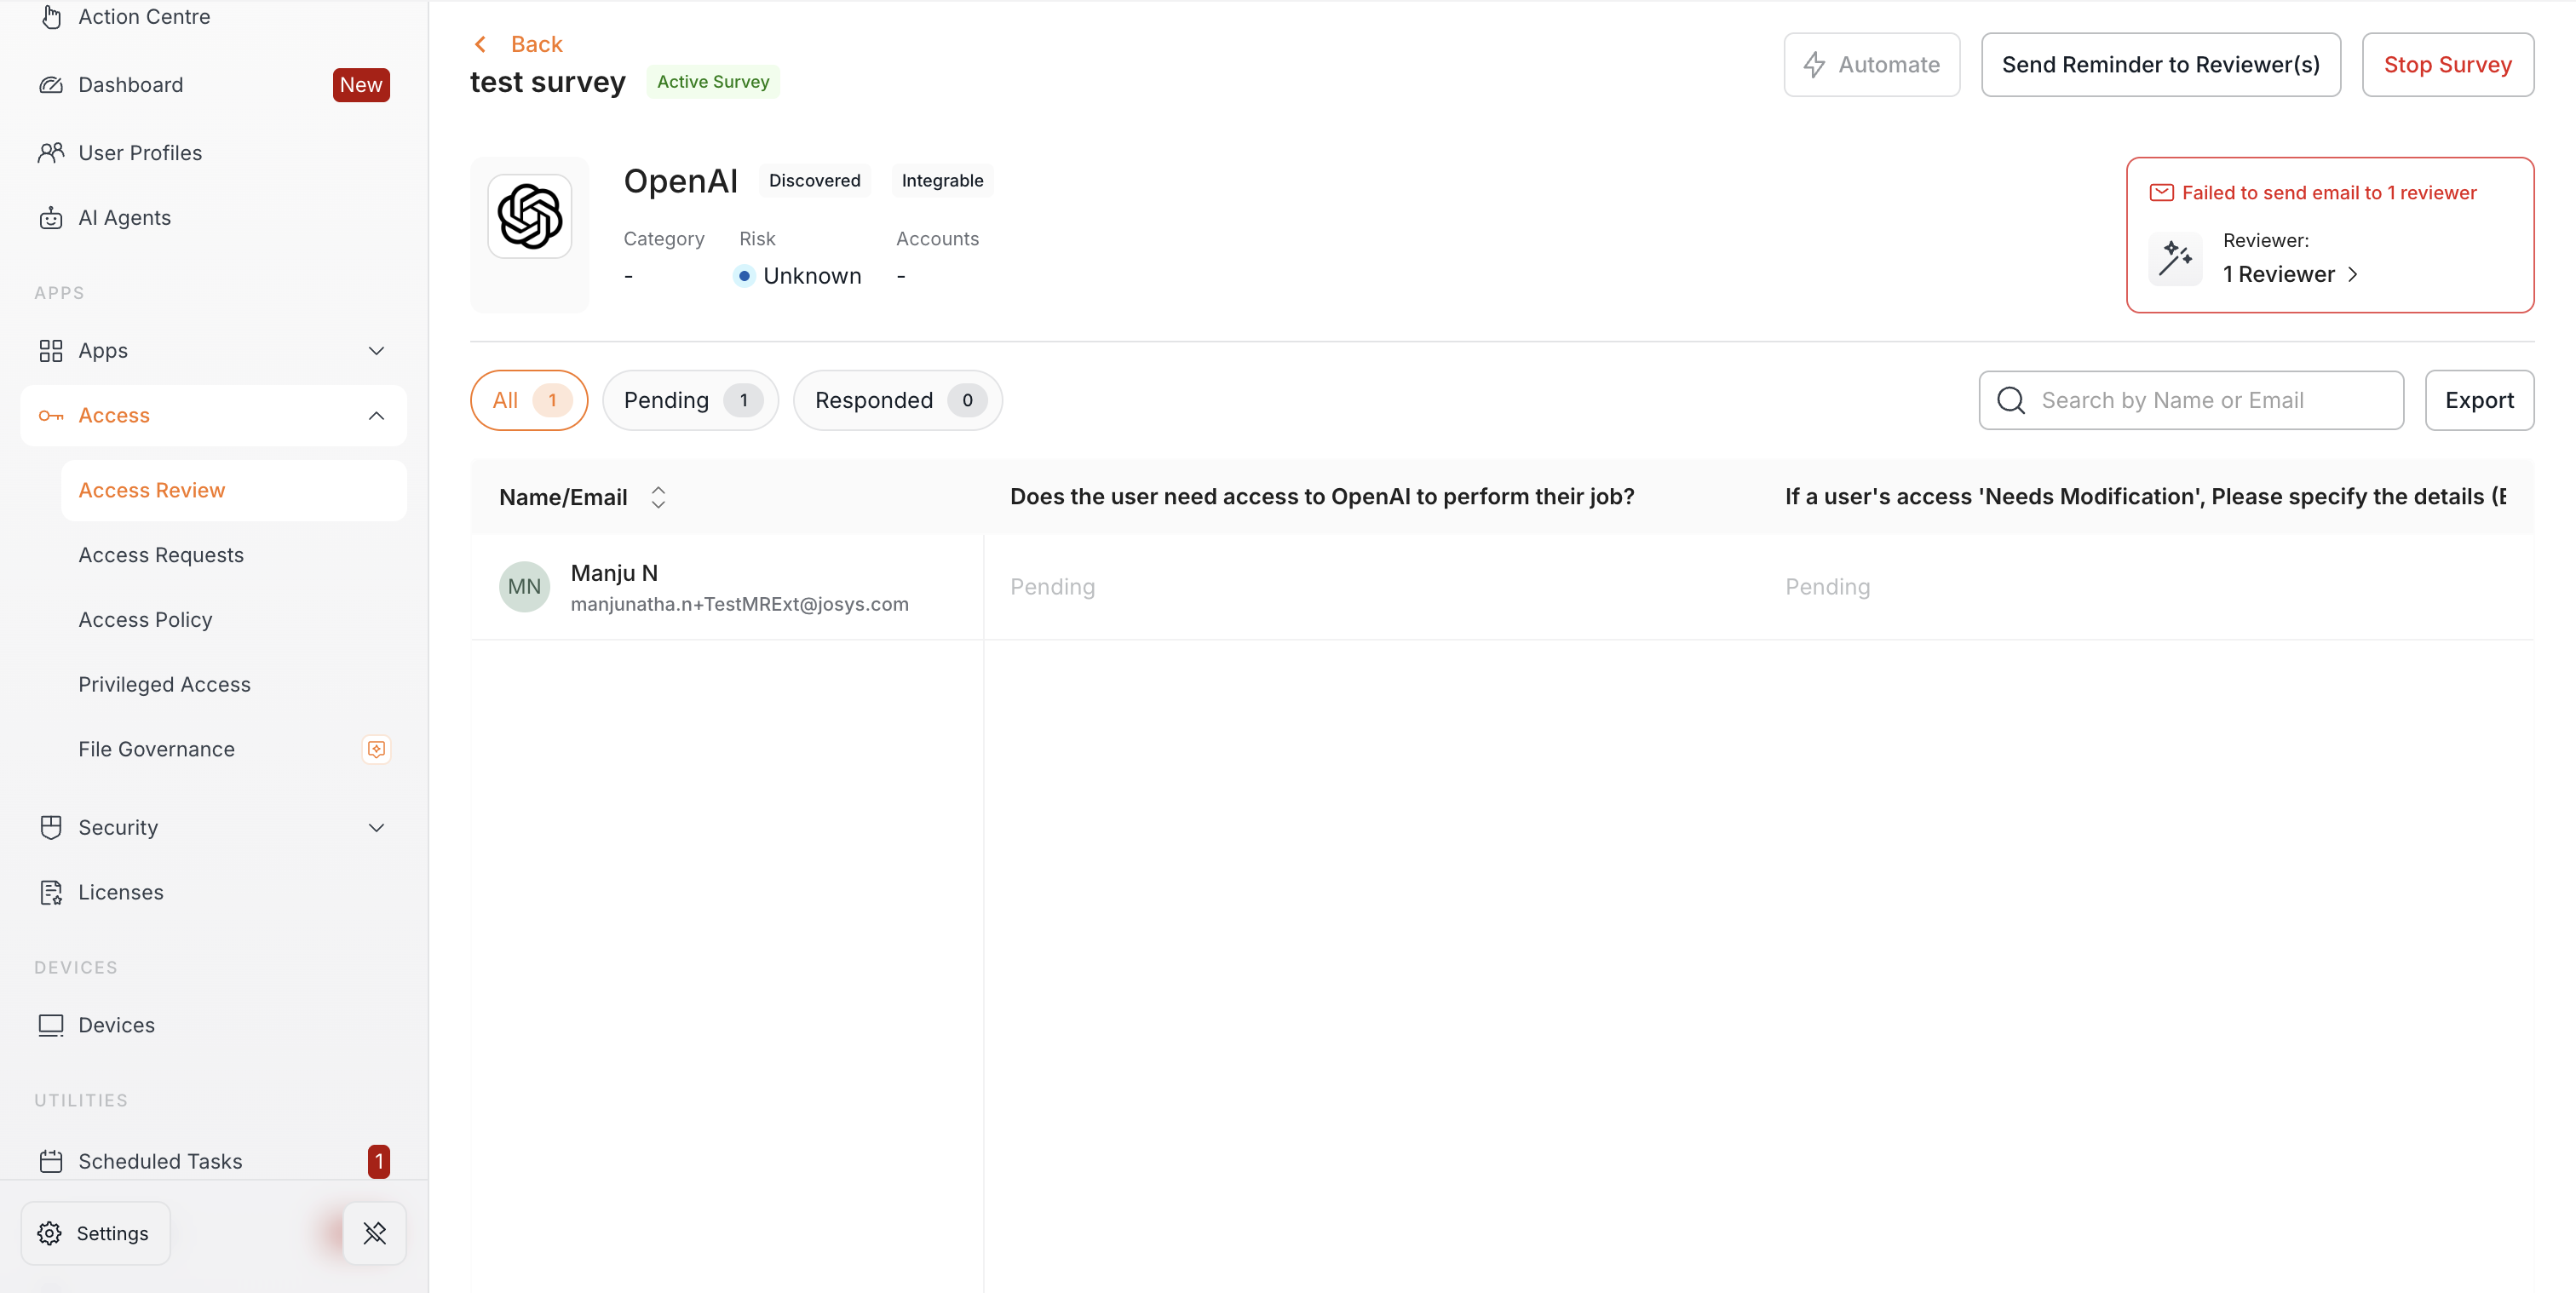Click Pending under Needs Modification column
The image size is (2576, 1293).
[1827, 587]
